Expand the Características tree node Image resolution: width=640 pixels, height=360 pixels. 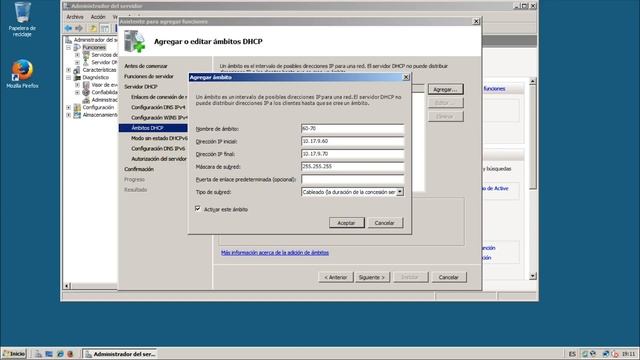[69, 70]
